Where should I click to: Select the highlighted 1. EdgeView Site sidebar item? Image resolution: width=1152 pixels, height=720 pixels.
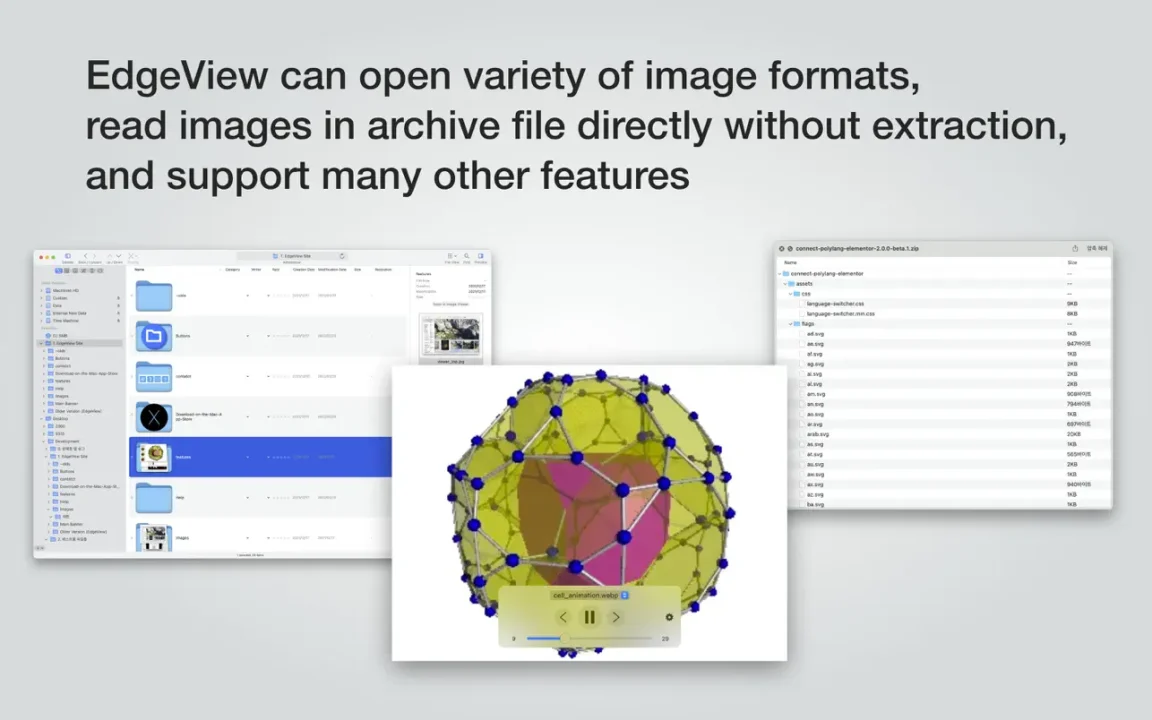[80, 343]
